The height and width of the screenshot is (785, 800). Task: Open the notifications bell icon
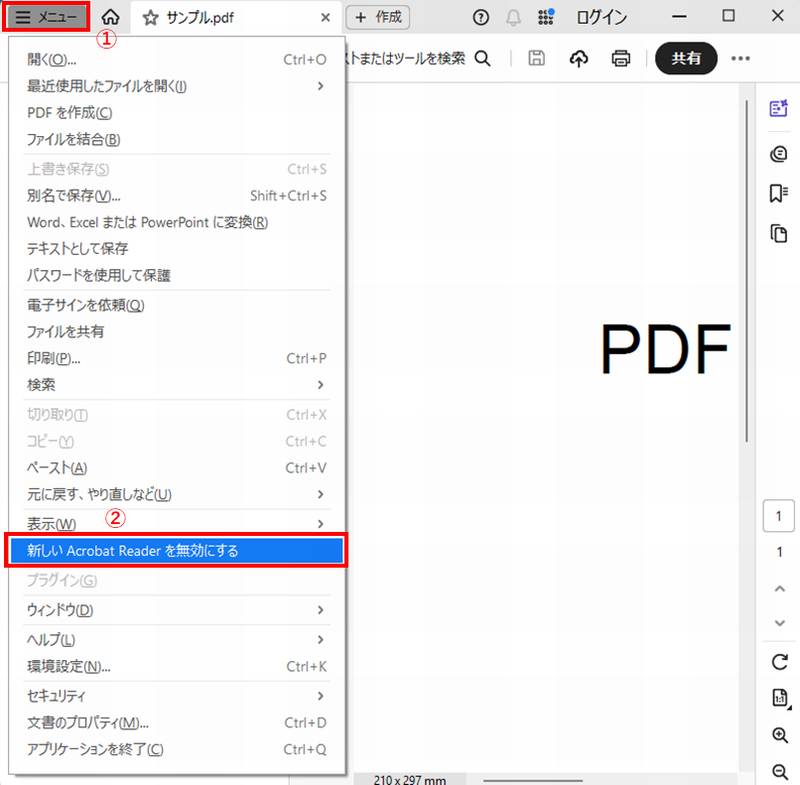click(x=513, y=18)
